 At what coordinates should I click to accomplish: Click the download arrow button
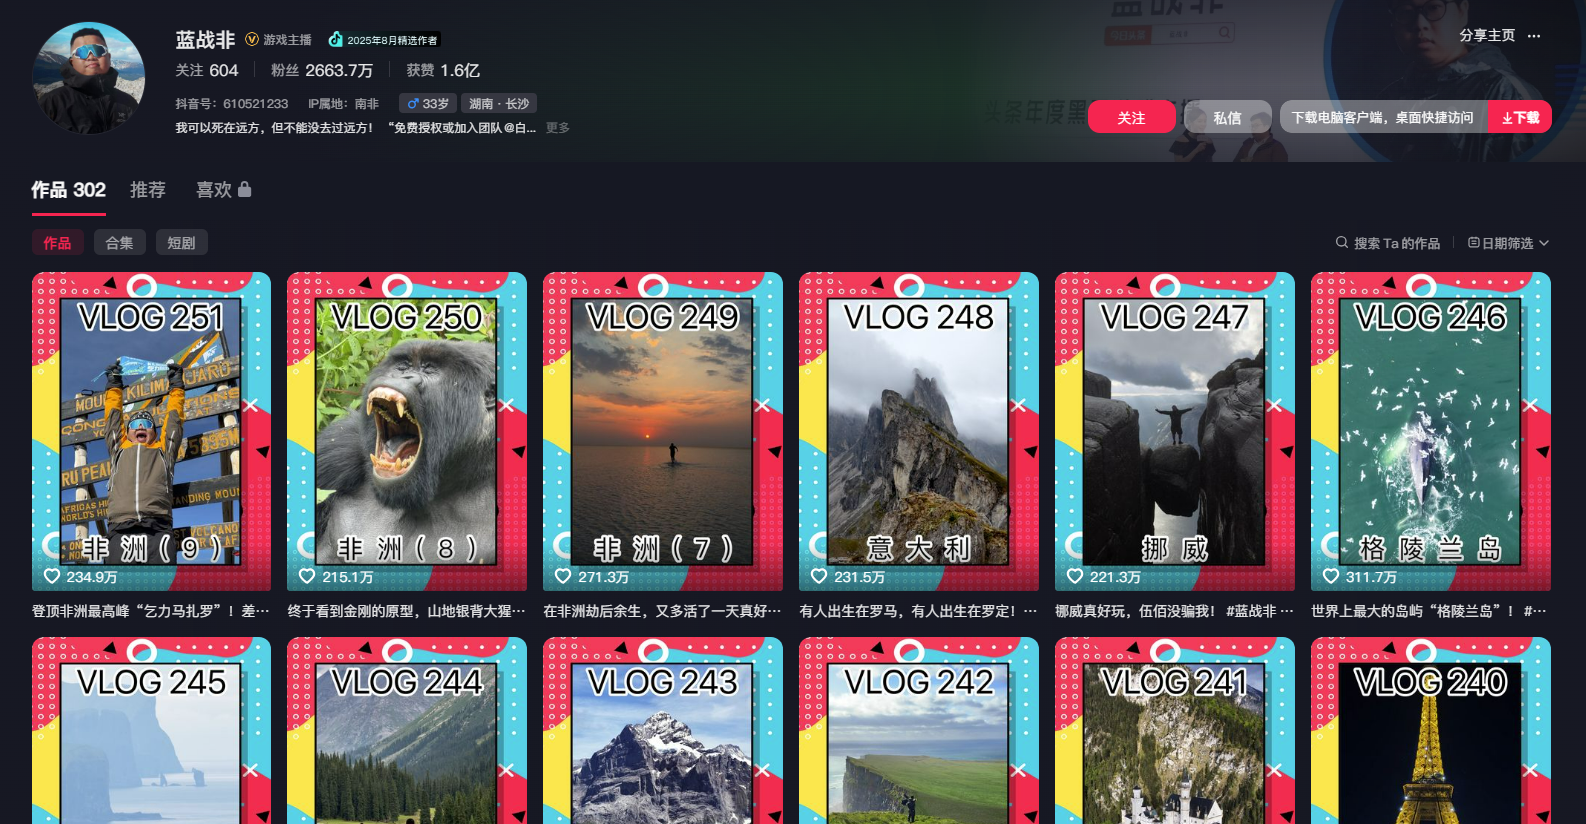[1519, 117]
